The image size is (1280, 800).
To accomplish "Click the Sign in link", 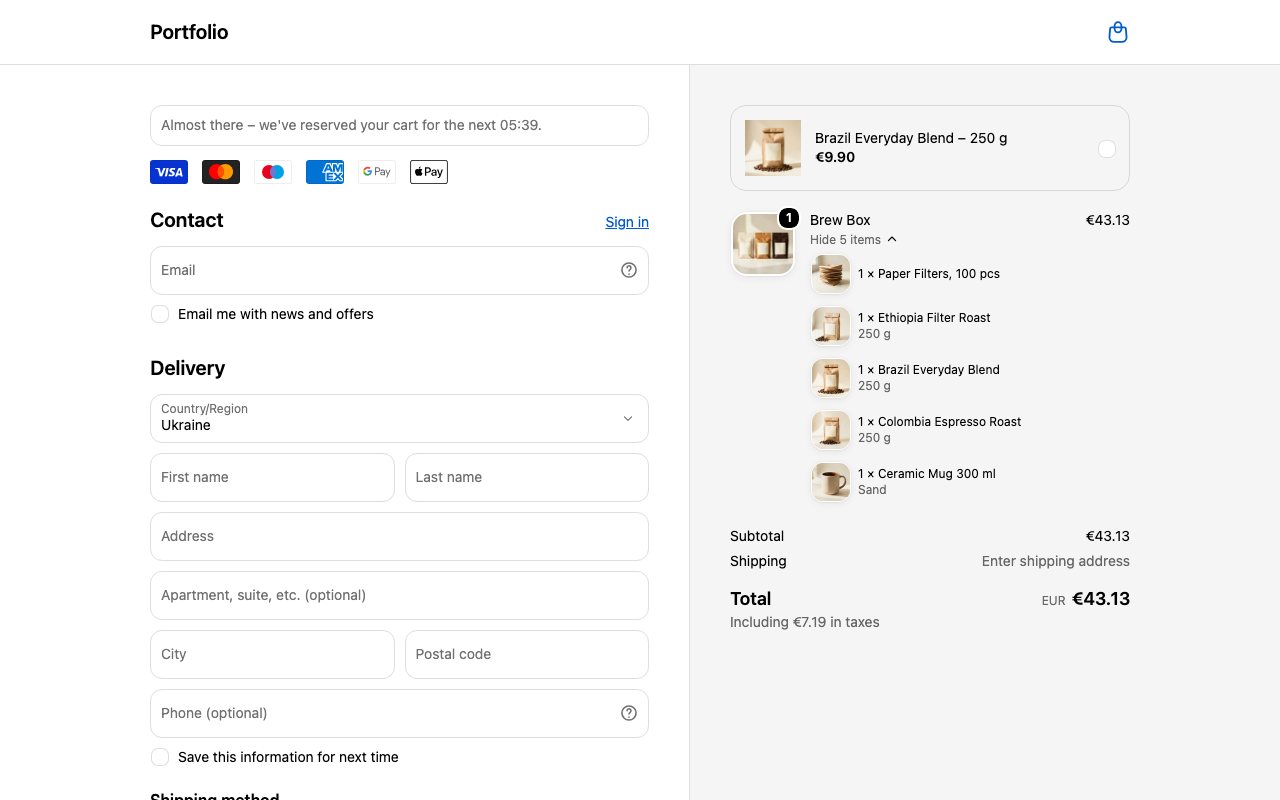I will click(627, 222).
